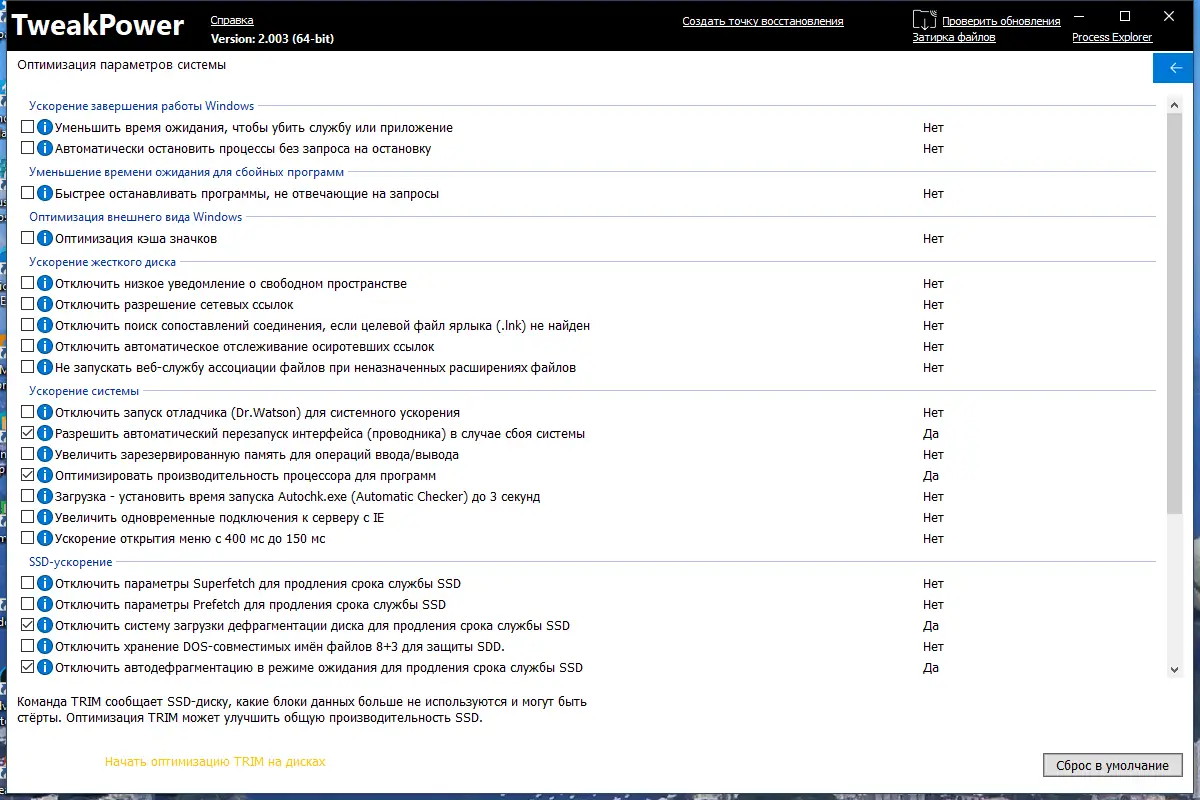Viewport: 1200px width, 800px height.
Task: Uncheck automatic Explorer interface restart option
Action: tap(28, 434)
